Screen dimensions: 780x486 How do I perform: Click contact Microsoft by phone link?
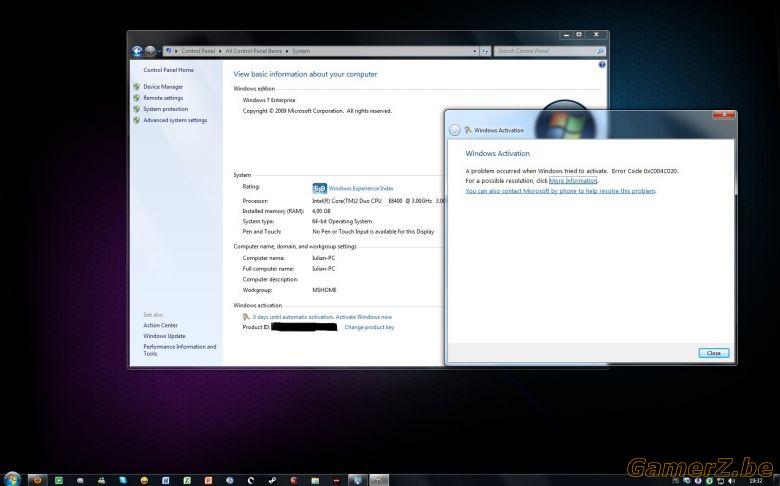tap(560, 191)
